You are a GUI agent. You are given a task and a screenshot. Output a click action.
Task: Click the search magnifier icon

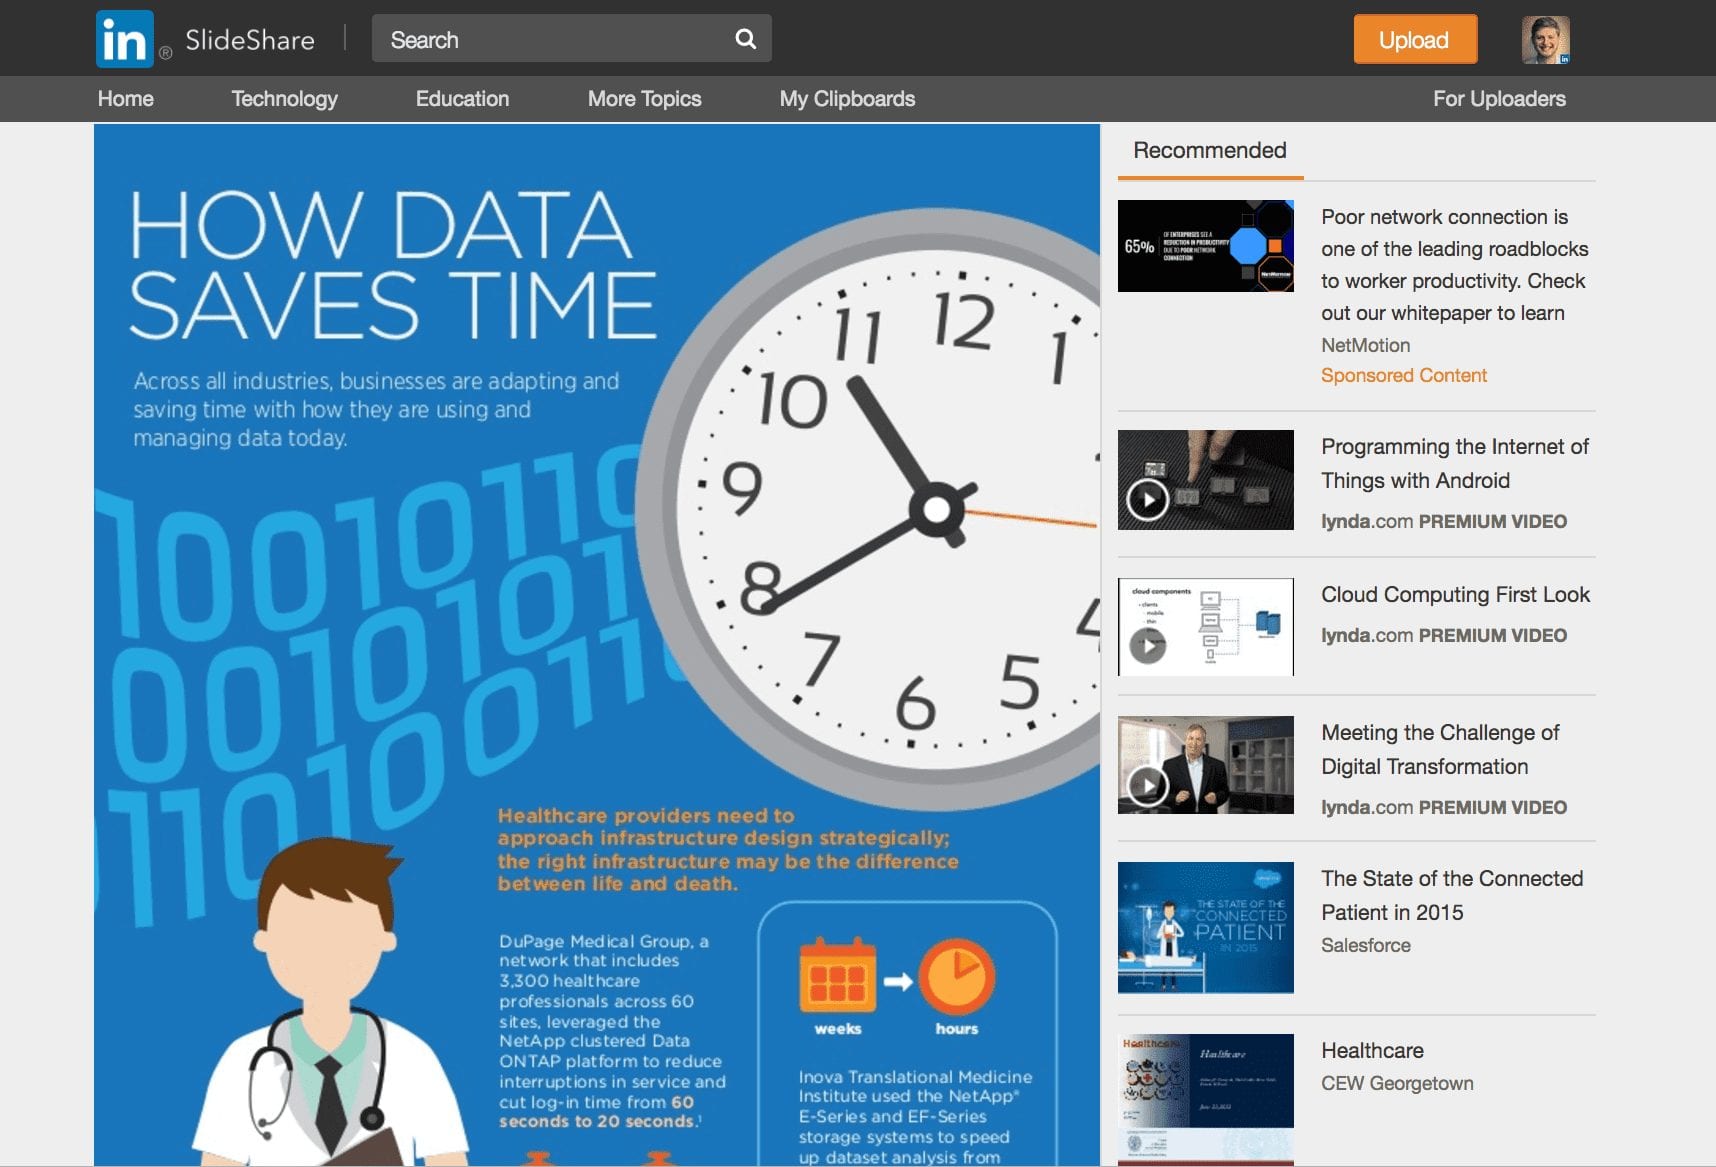745,39
